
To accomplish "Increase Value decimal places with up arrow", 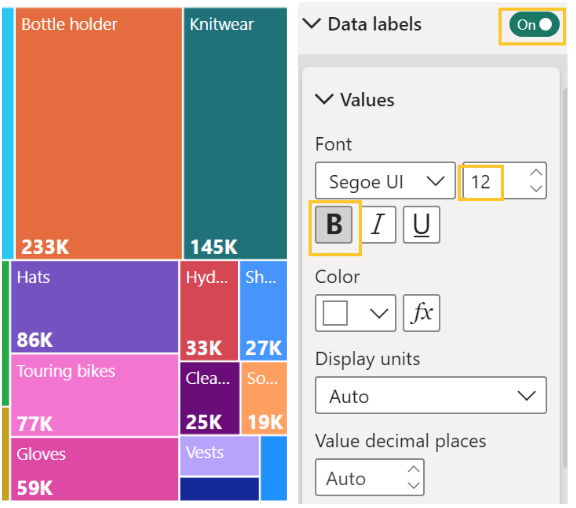I will pyautogui.click(x=414, y=470).
